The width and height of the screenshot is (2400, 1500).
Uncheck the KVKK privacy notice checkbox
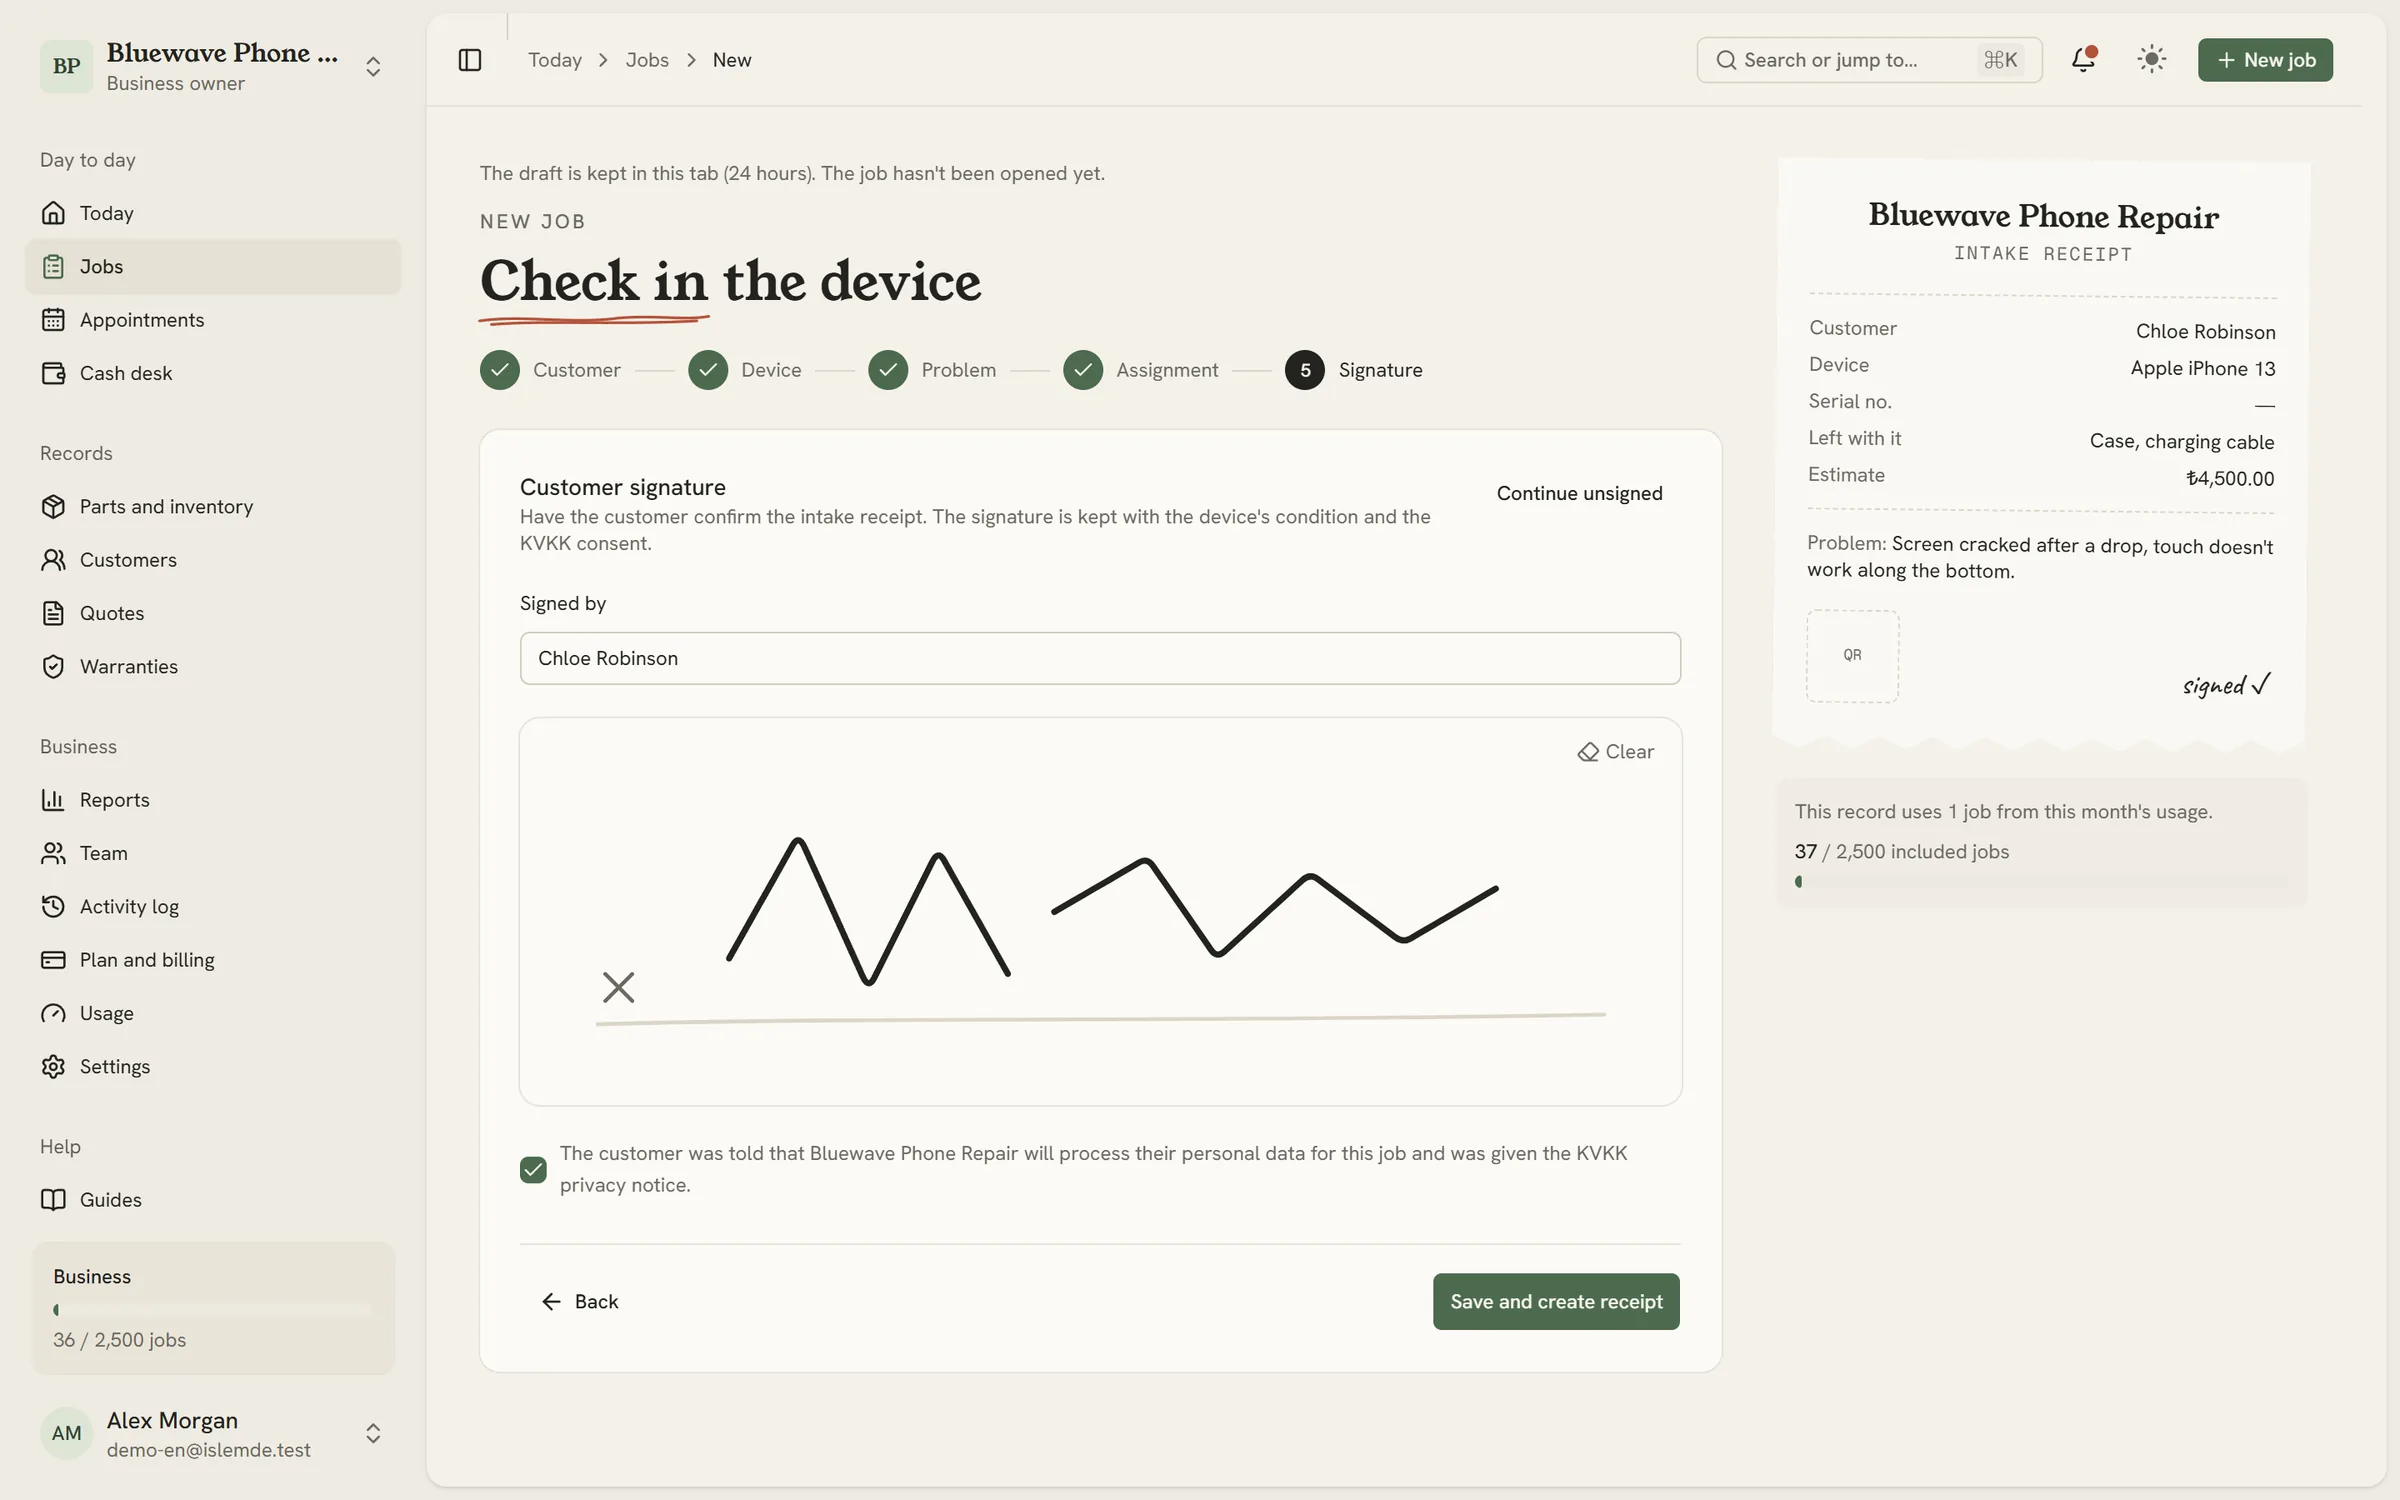[533, 1169]
